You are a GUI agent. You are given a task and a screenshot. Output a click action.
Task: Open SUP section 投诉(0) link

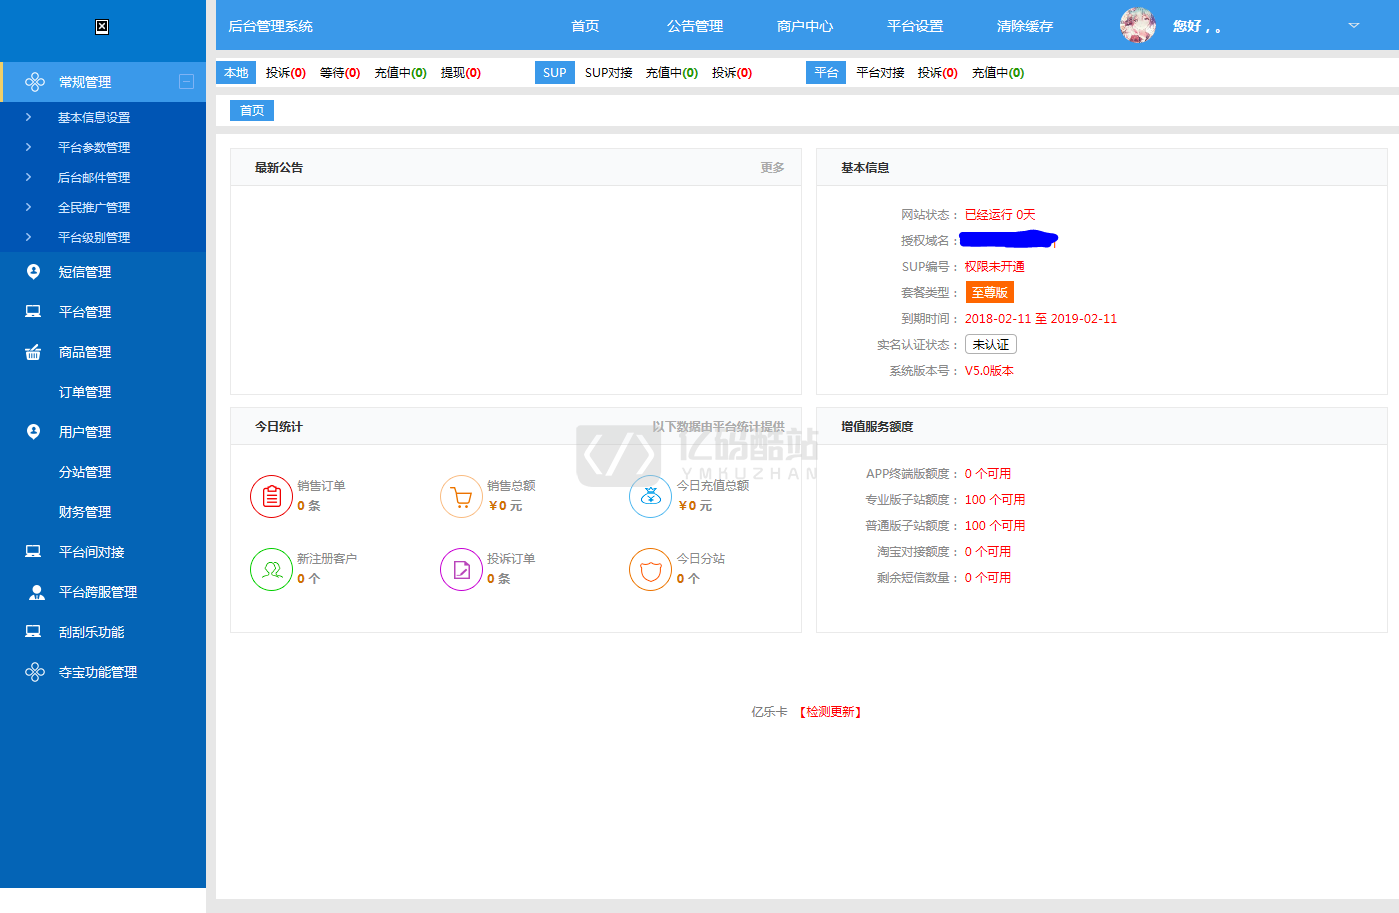[732, 73]
